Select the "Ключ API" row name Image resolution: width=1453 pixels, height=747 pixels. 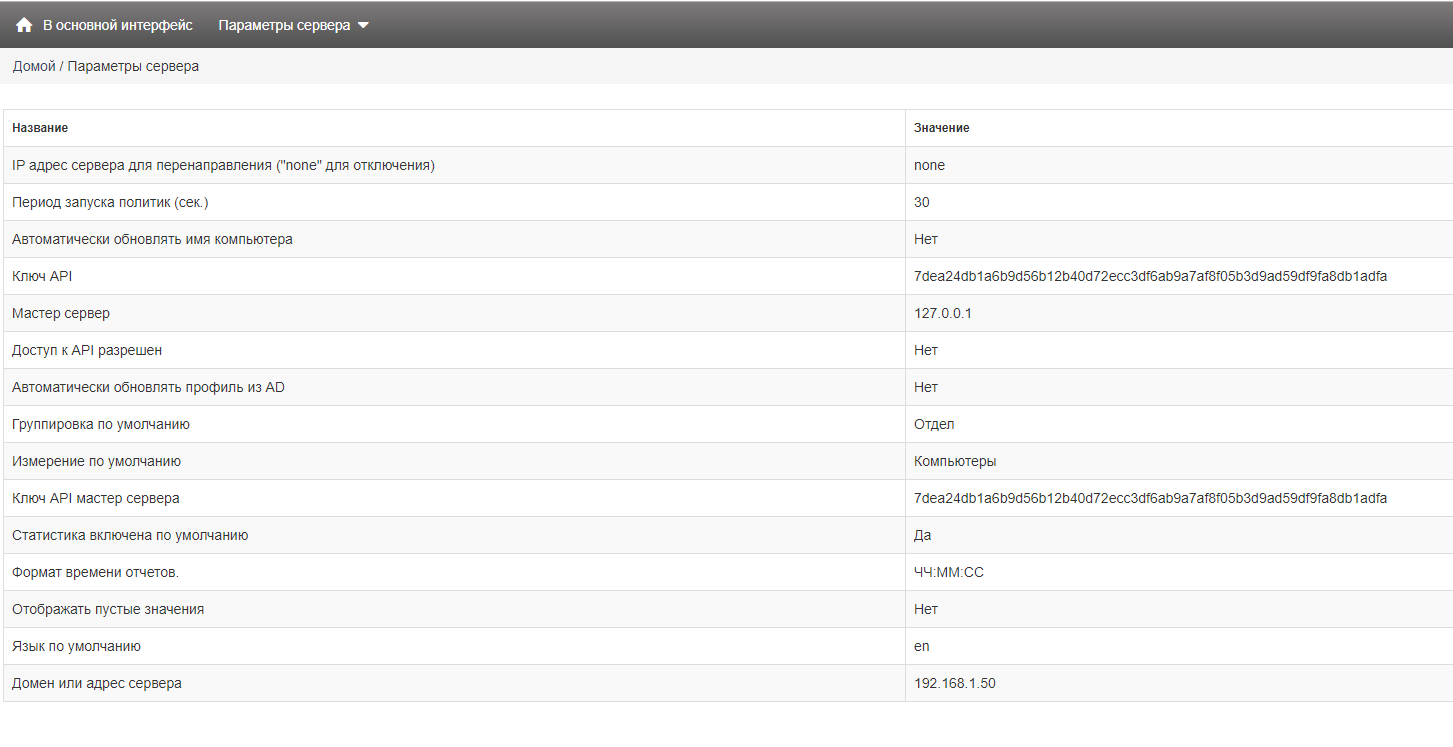click(42, 276)
